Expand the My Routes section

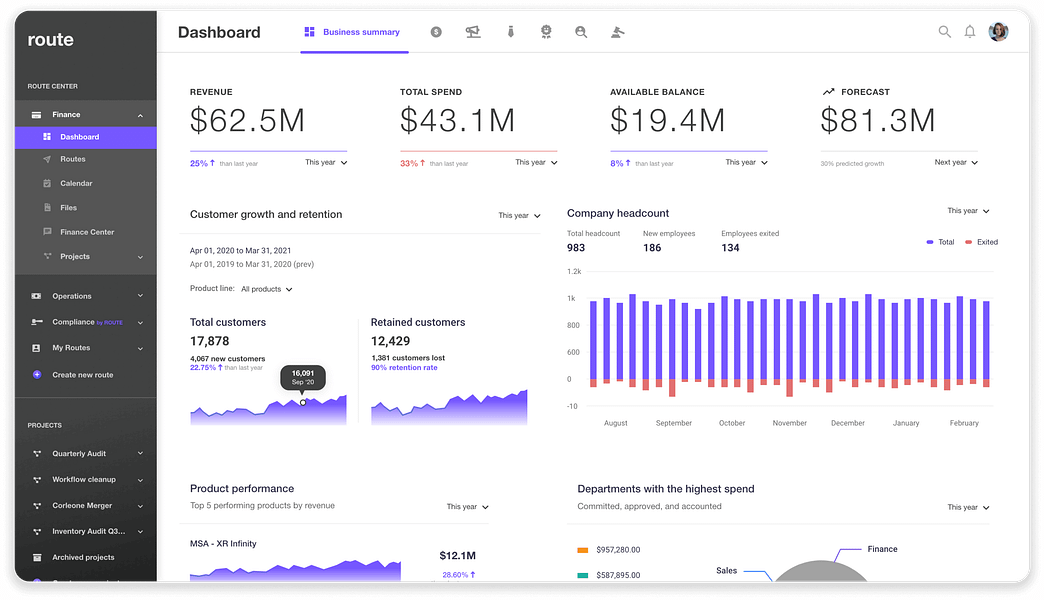click(x=140, y=348)
